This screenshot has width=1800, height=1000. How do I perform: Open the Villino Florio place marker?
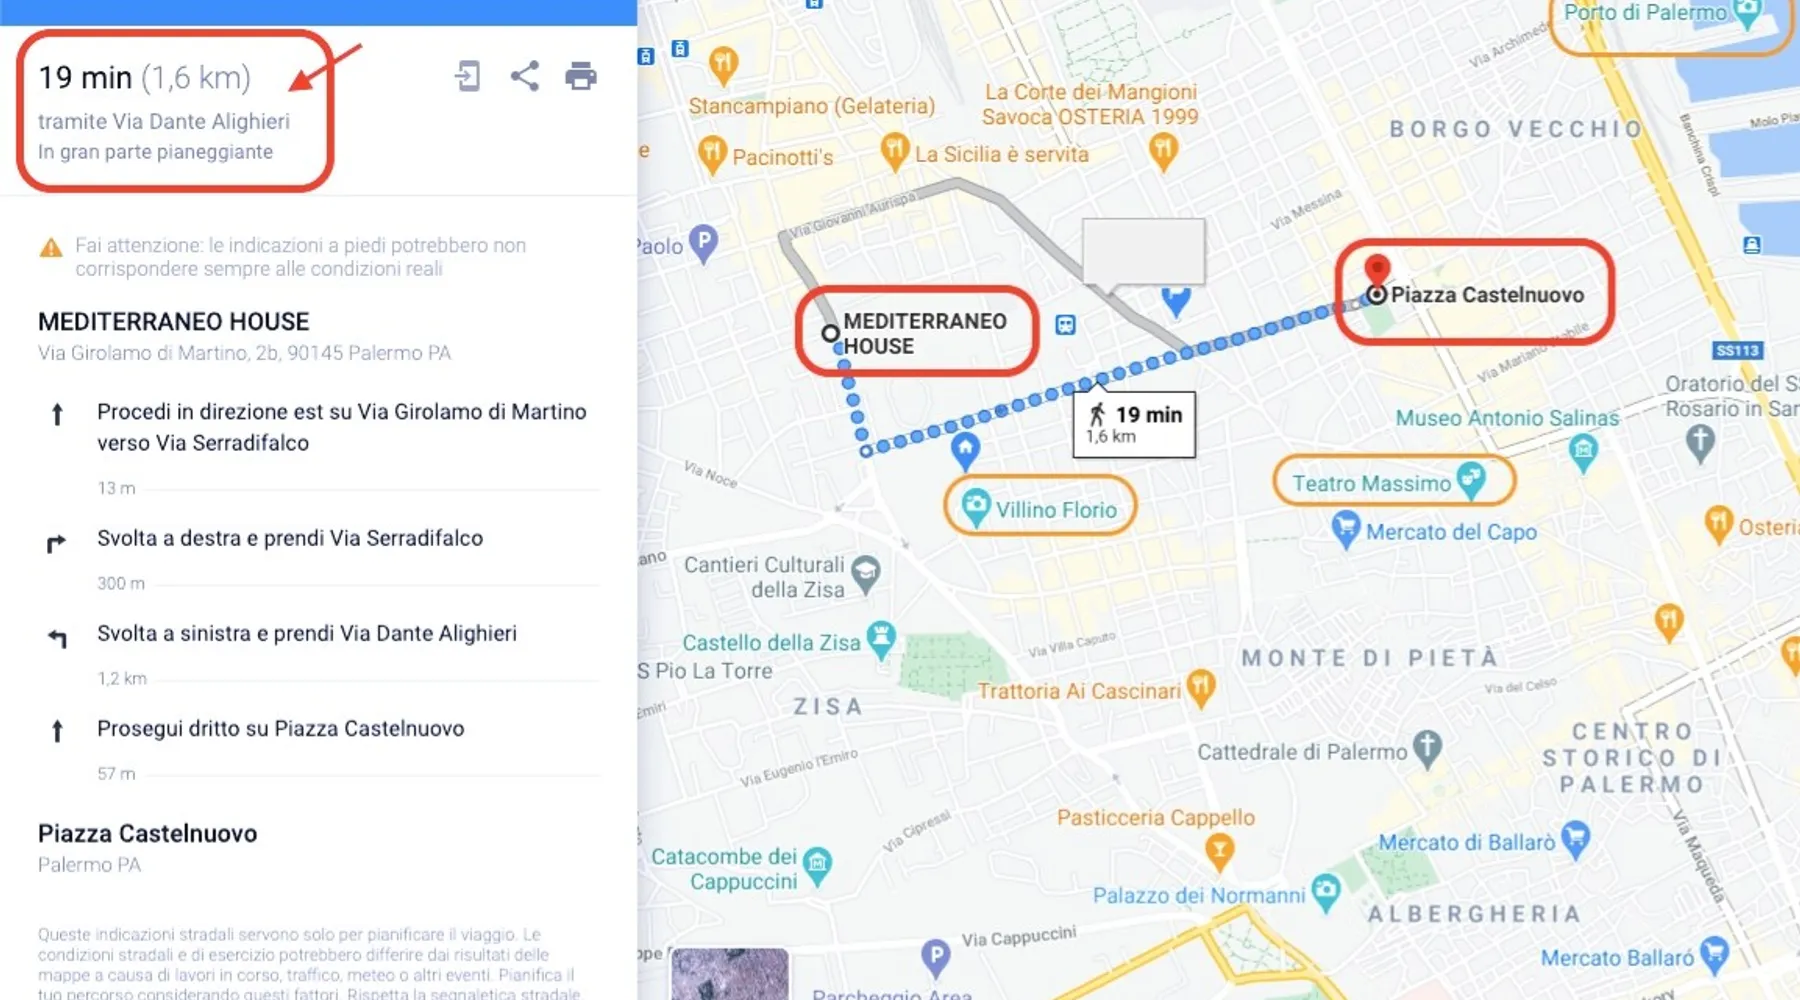(975, 508)
